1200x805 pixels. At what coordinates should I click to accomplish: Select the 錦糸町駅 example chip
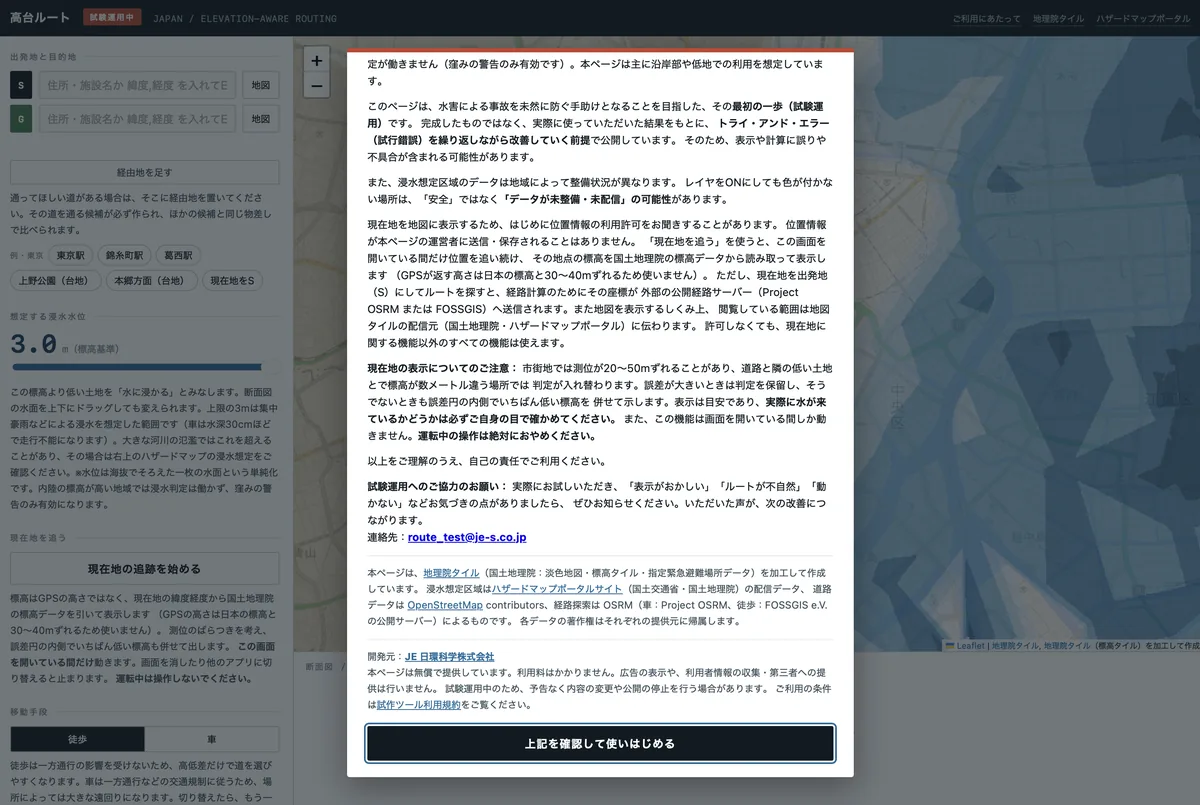pos(125,255)
